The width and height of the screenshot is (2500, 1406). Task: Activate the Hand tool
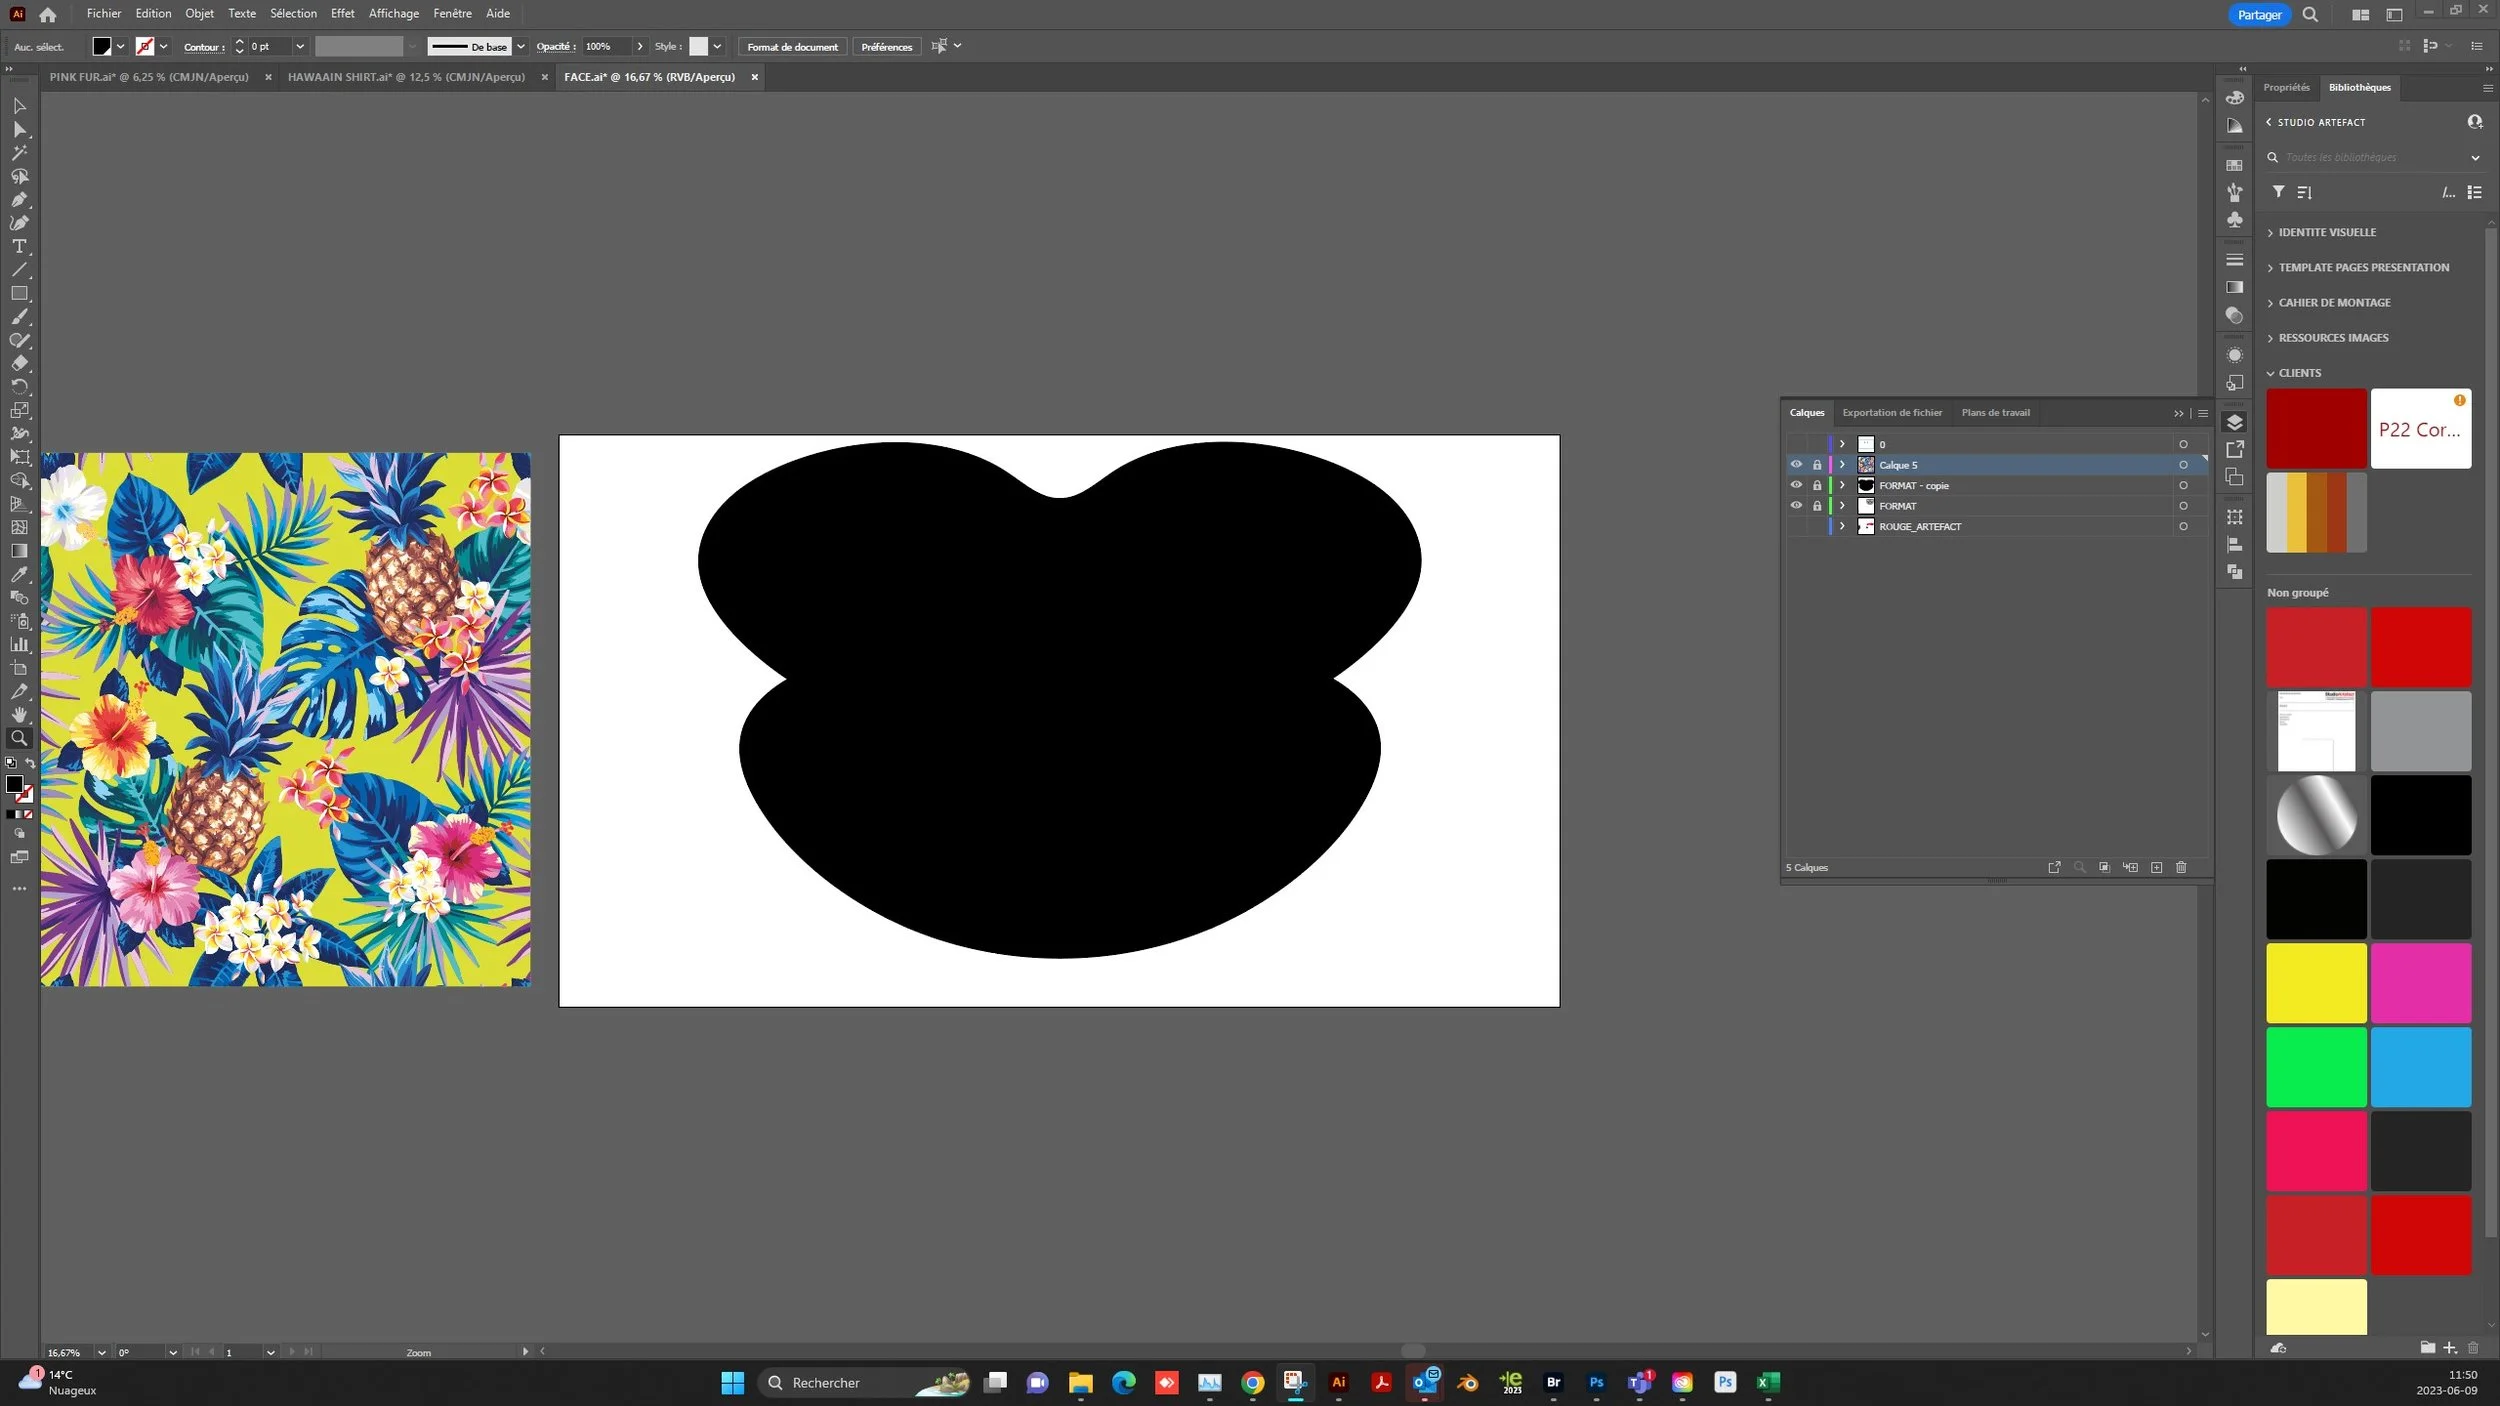[19, 714]
